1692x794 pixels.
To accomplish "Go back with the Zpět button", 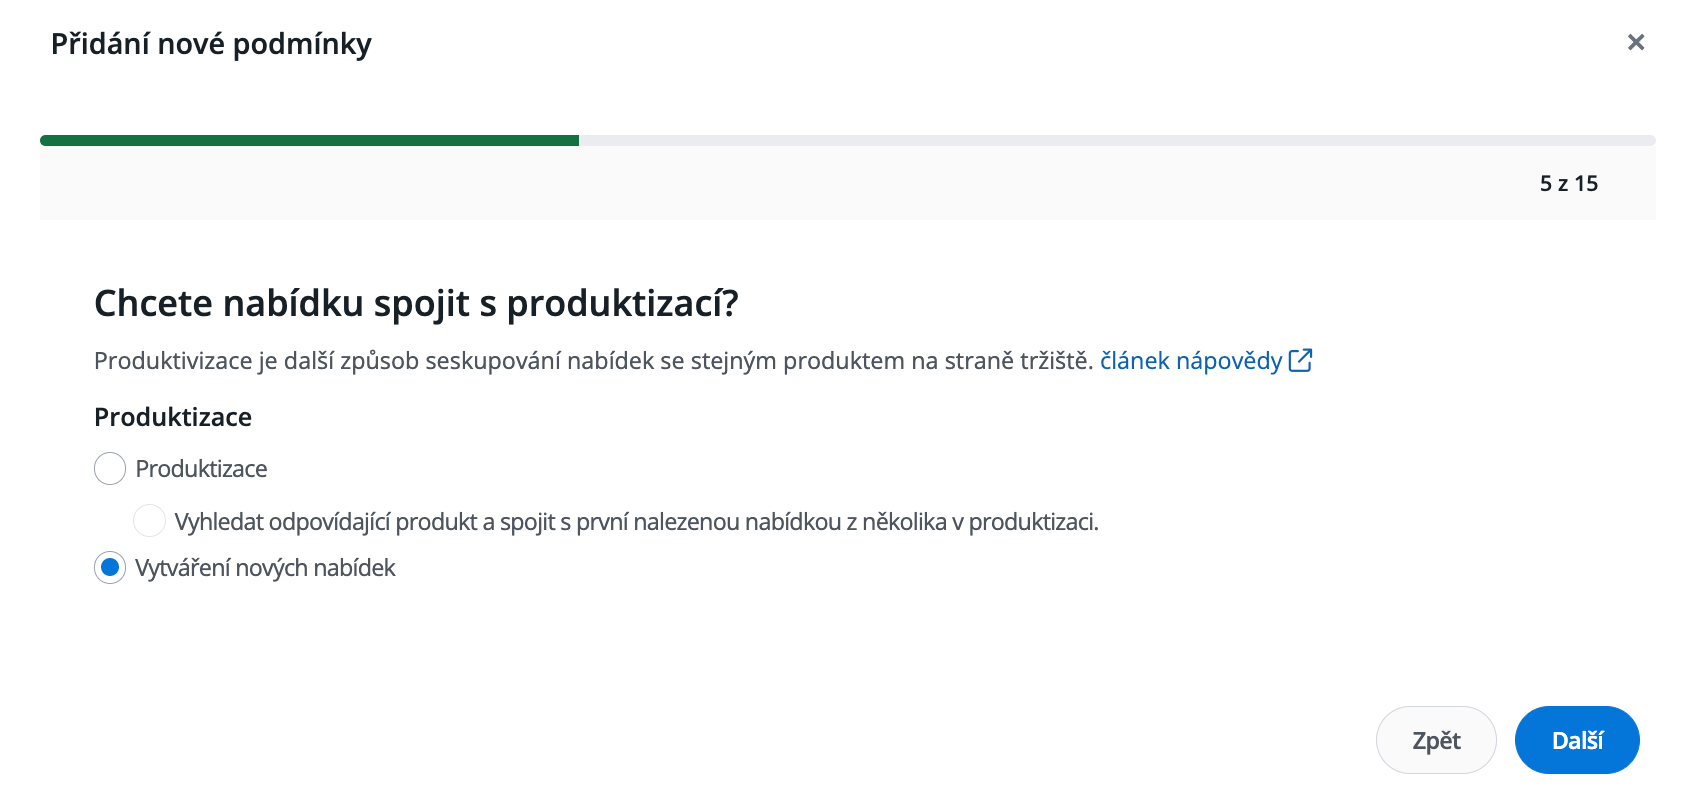I will (x=1435, y=740).
